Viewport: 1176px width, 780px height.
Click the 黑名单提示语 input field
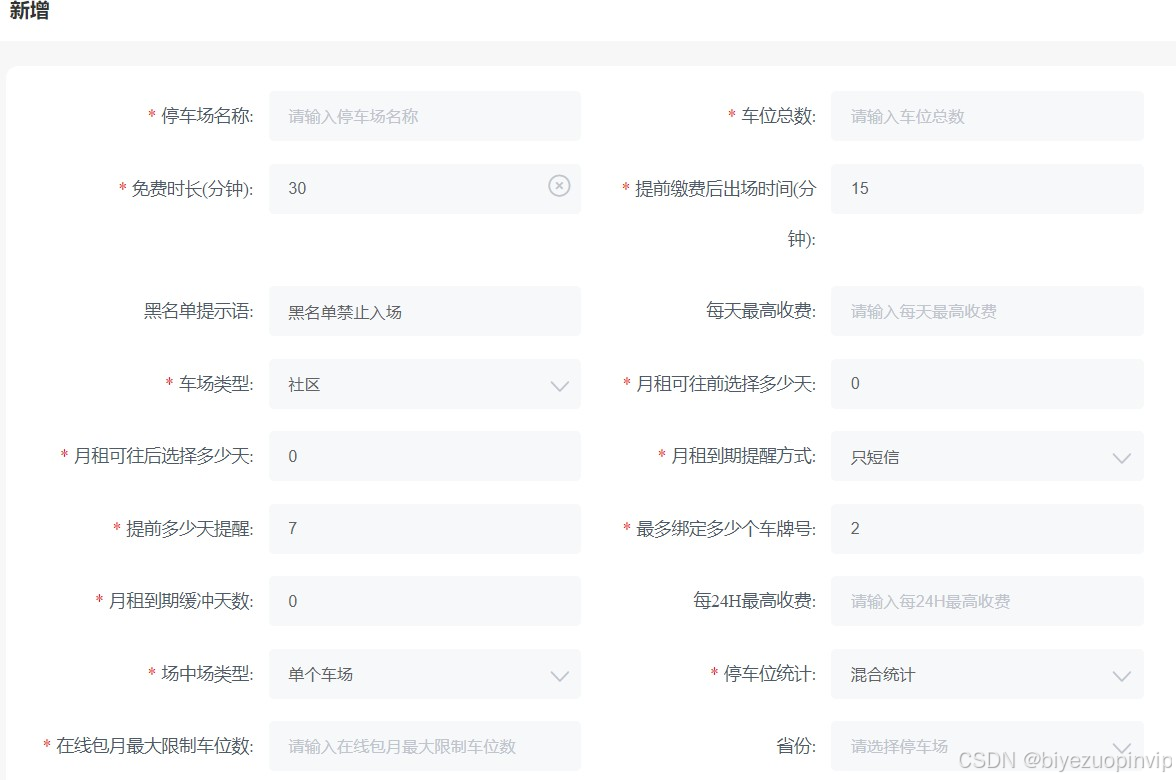[425, 311]
